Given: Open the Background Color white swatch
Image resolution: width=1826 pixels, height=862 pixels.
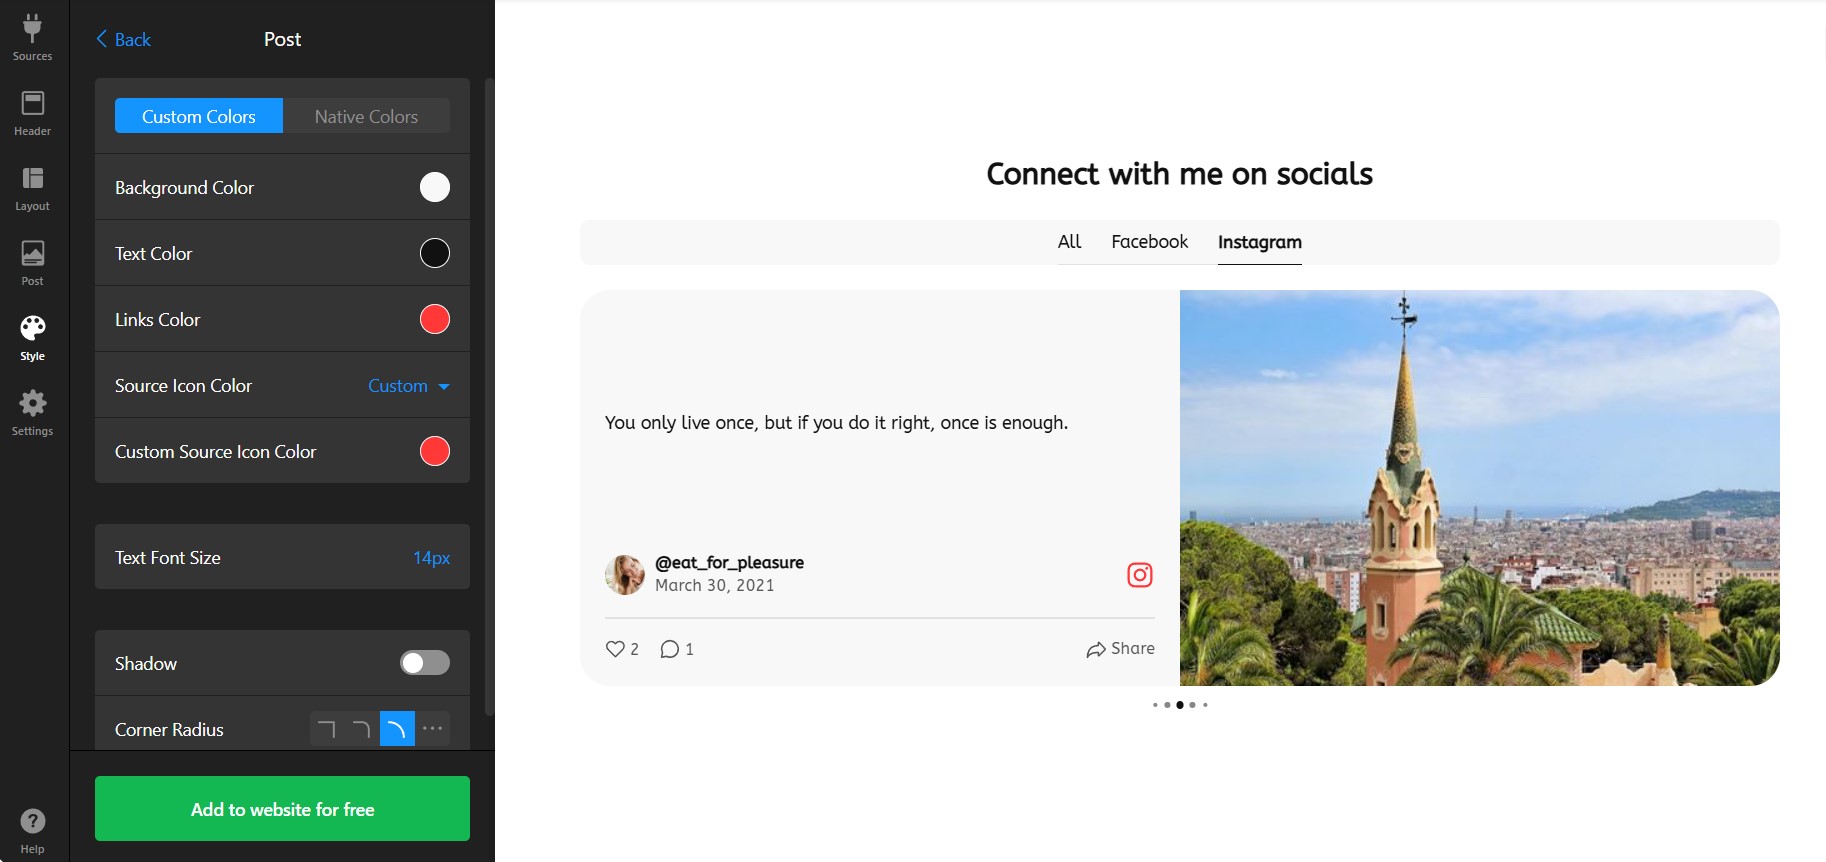Looking at the screenshot, I should point(435,187).
